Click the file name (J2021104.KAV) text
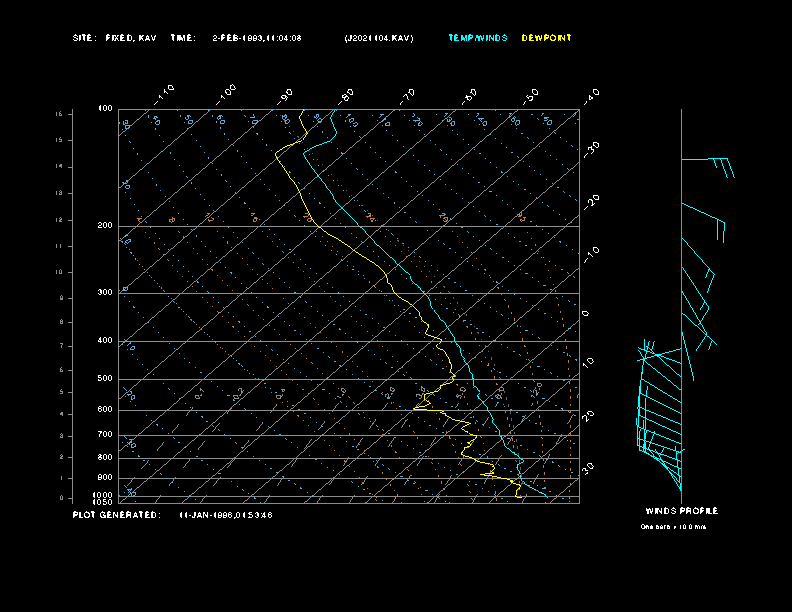This screenshot has width=792, height=612. coord(378,38)
